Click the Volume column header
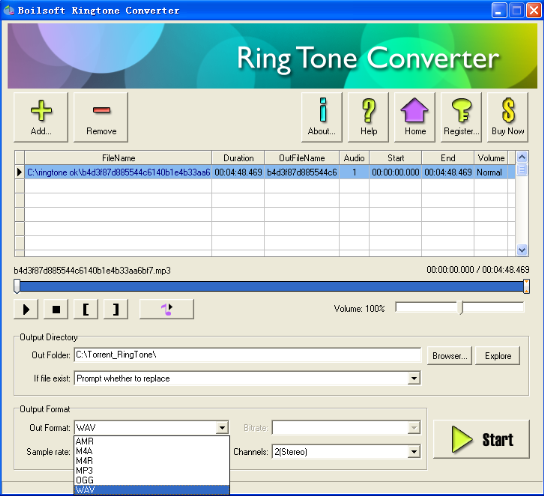 coord(491,158)
